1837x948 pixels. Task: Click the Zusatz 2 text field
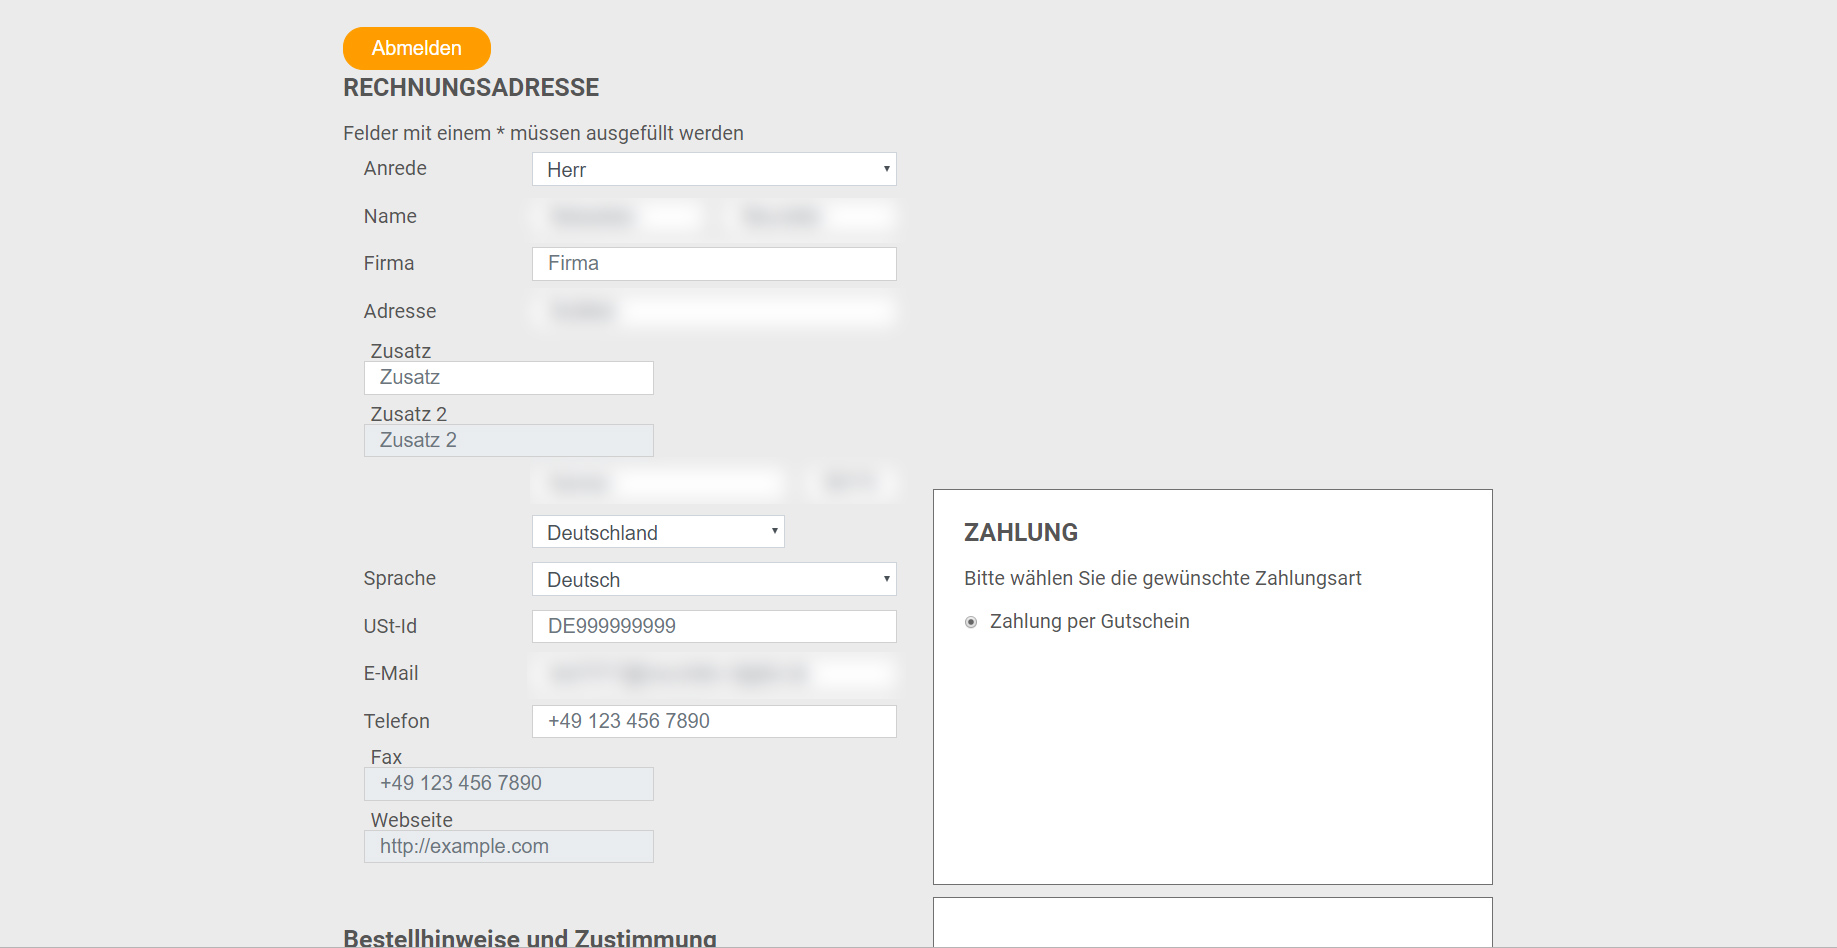508,441
